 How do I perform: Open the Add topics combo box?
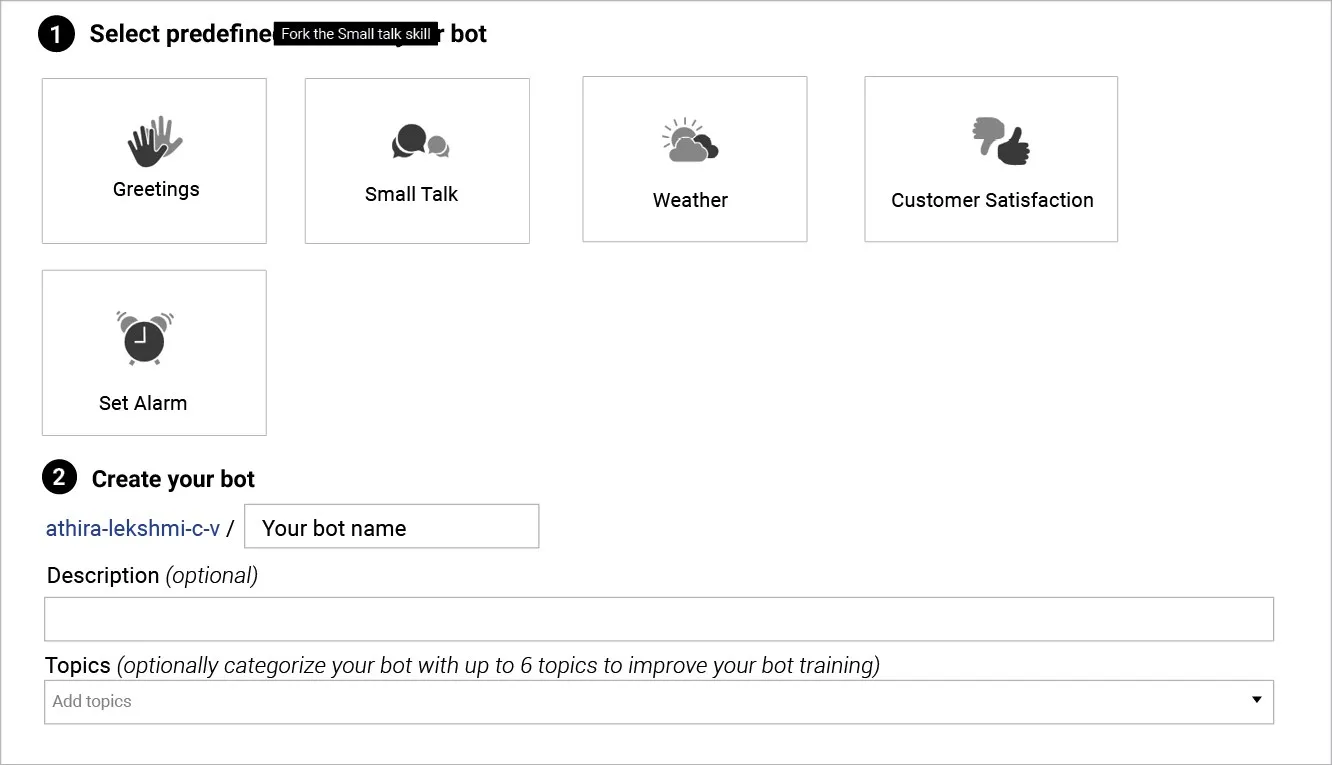tap(640, 701)
